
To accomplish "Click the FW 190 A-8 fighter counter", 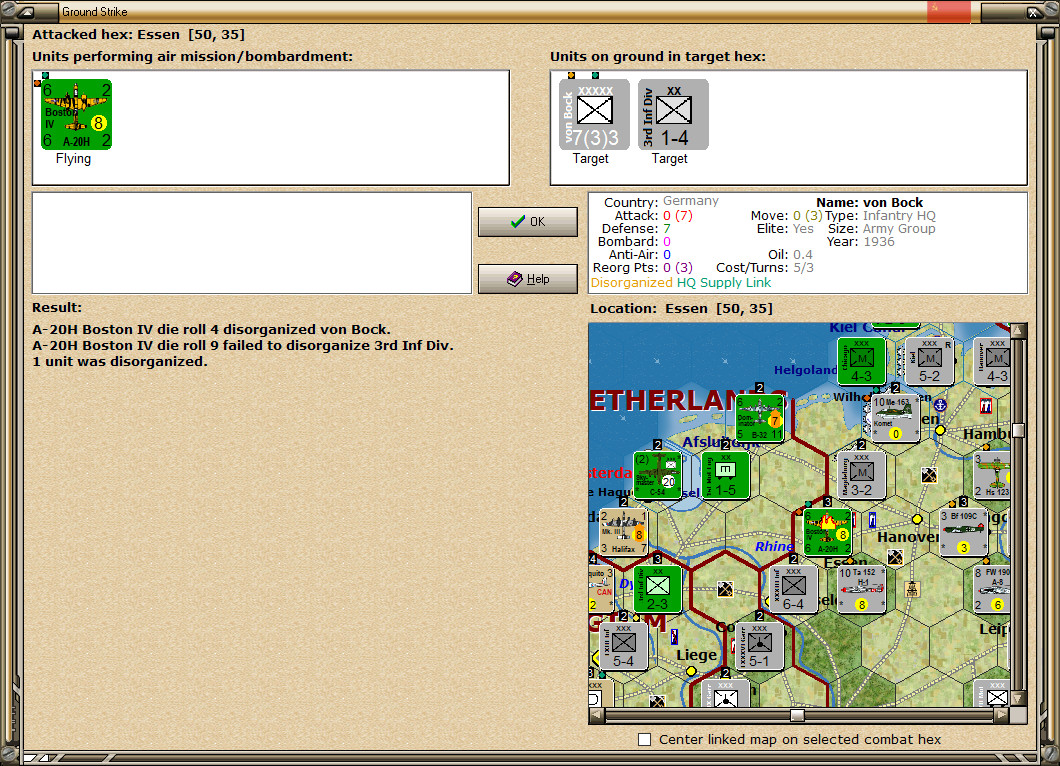I will click(x=992, y=589).
